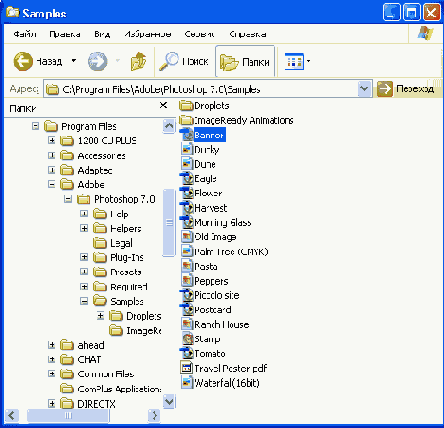The width and height of the screenshot is (444, 428).
Task: Open the Файл menu
Action: pos(24,34)
